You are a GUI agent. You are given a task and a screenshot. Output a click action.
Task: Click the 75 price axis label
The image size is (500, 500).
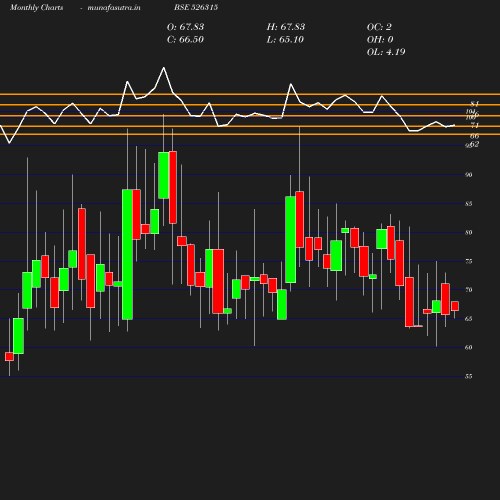(x=469, y=261)
